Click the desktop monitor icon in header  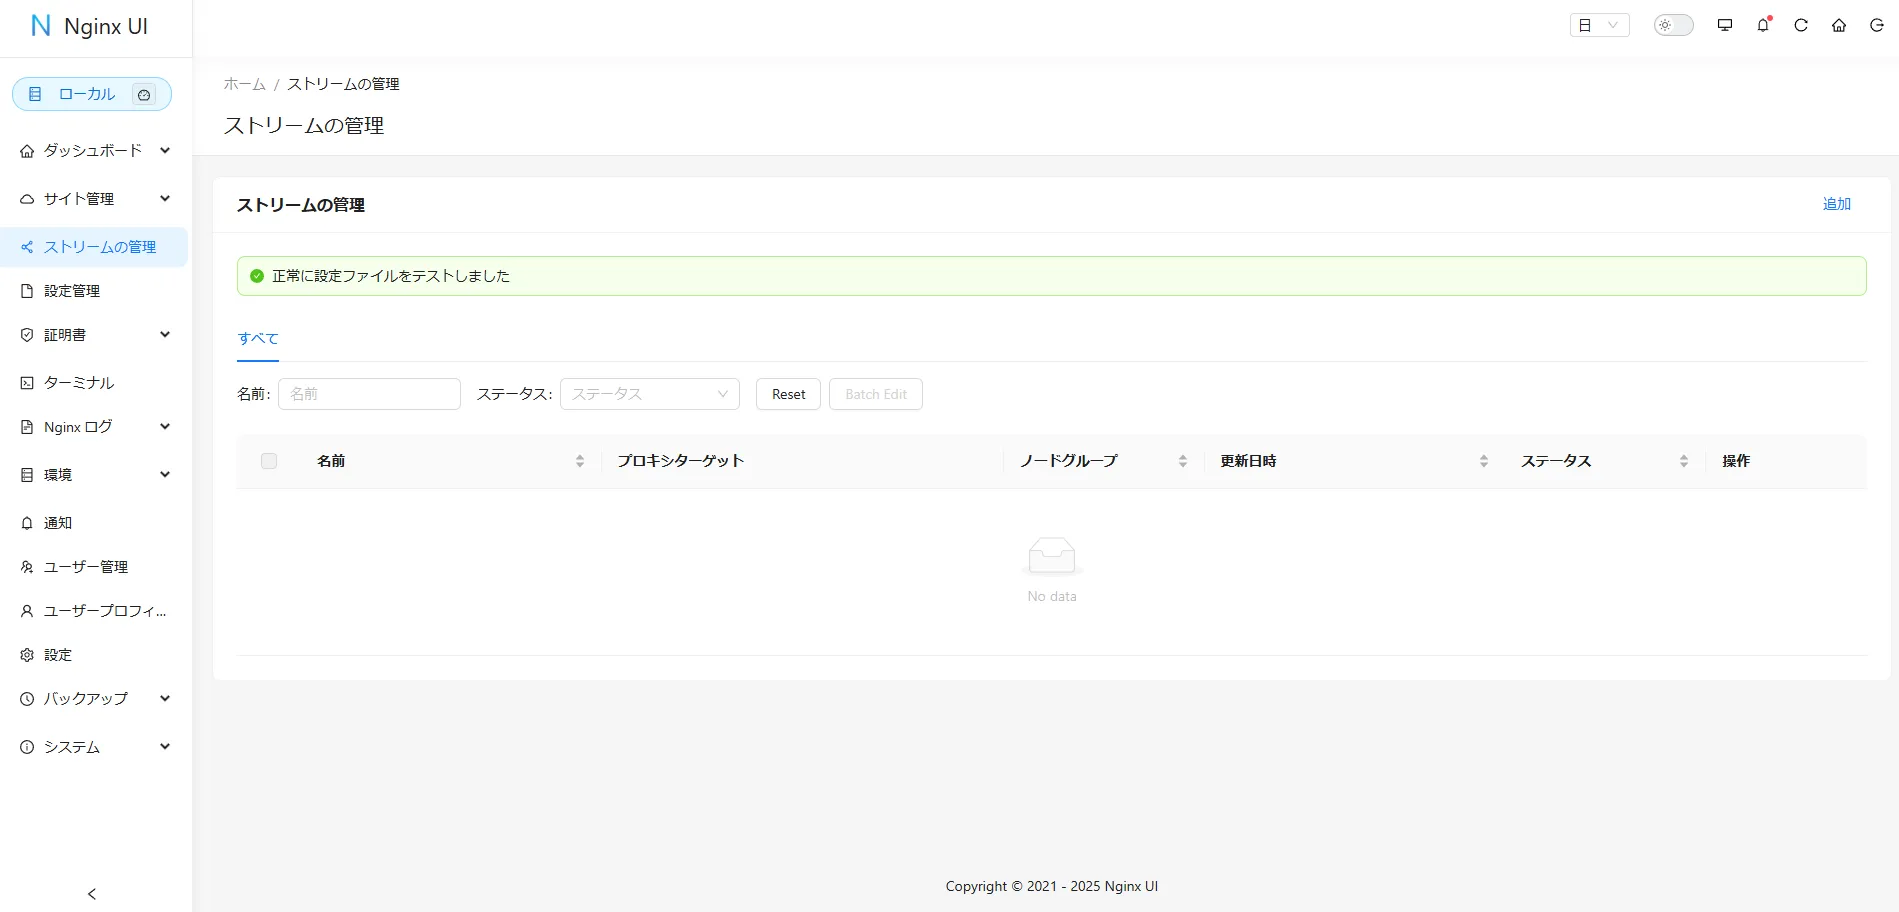tap(1725, 26)
